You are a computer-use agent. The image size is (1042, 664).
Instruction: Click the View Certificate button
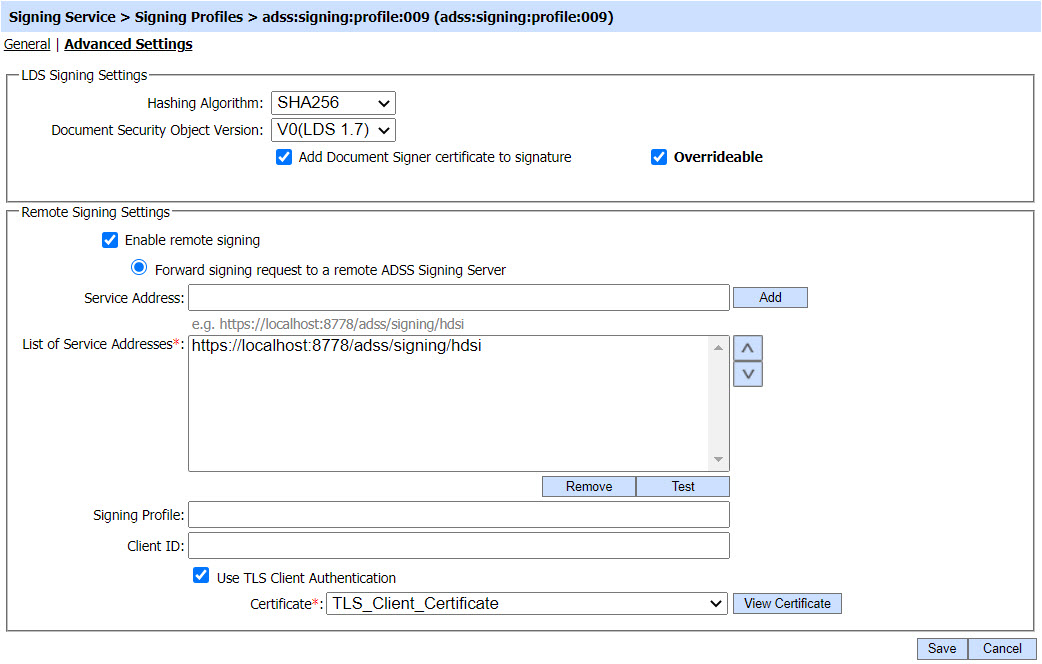click(x=787, y=604)
